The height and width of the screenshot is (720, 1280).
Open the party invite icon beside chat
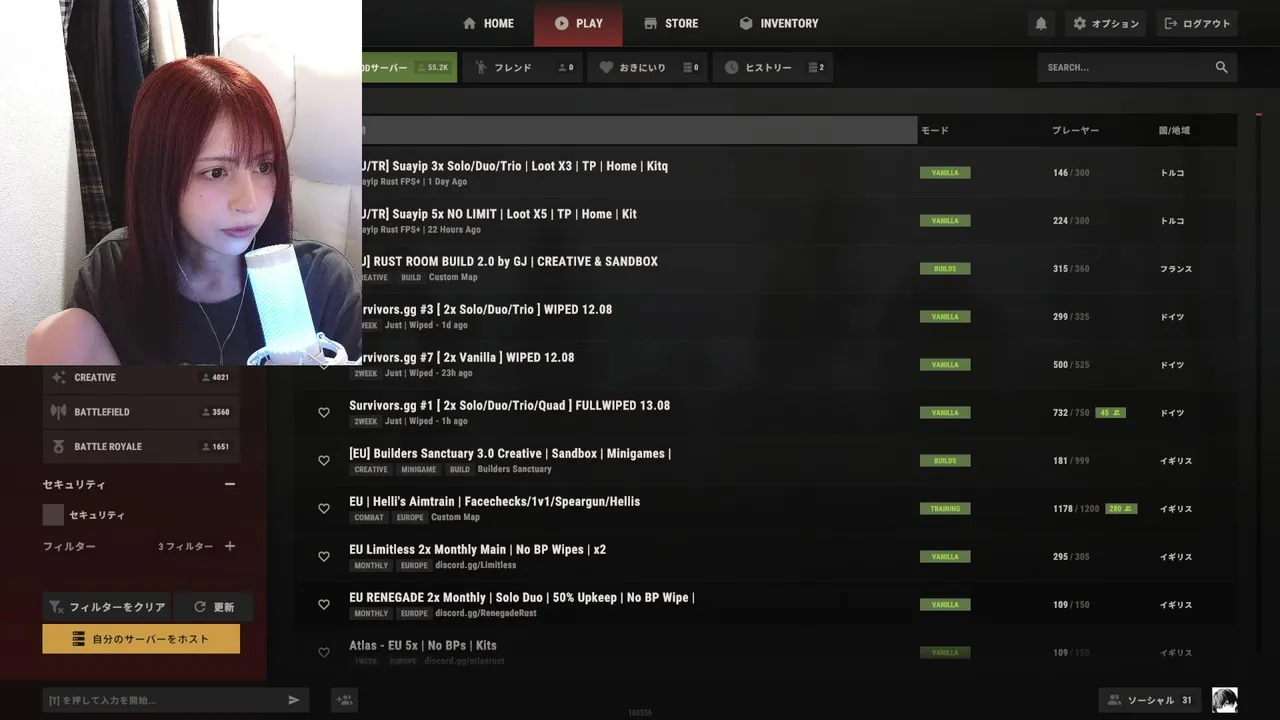pyautogui.click(x=345, y=700)
